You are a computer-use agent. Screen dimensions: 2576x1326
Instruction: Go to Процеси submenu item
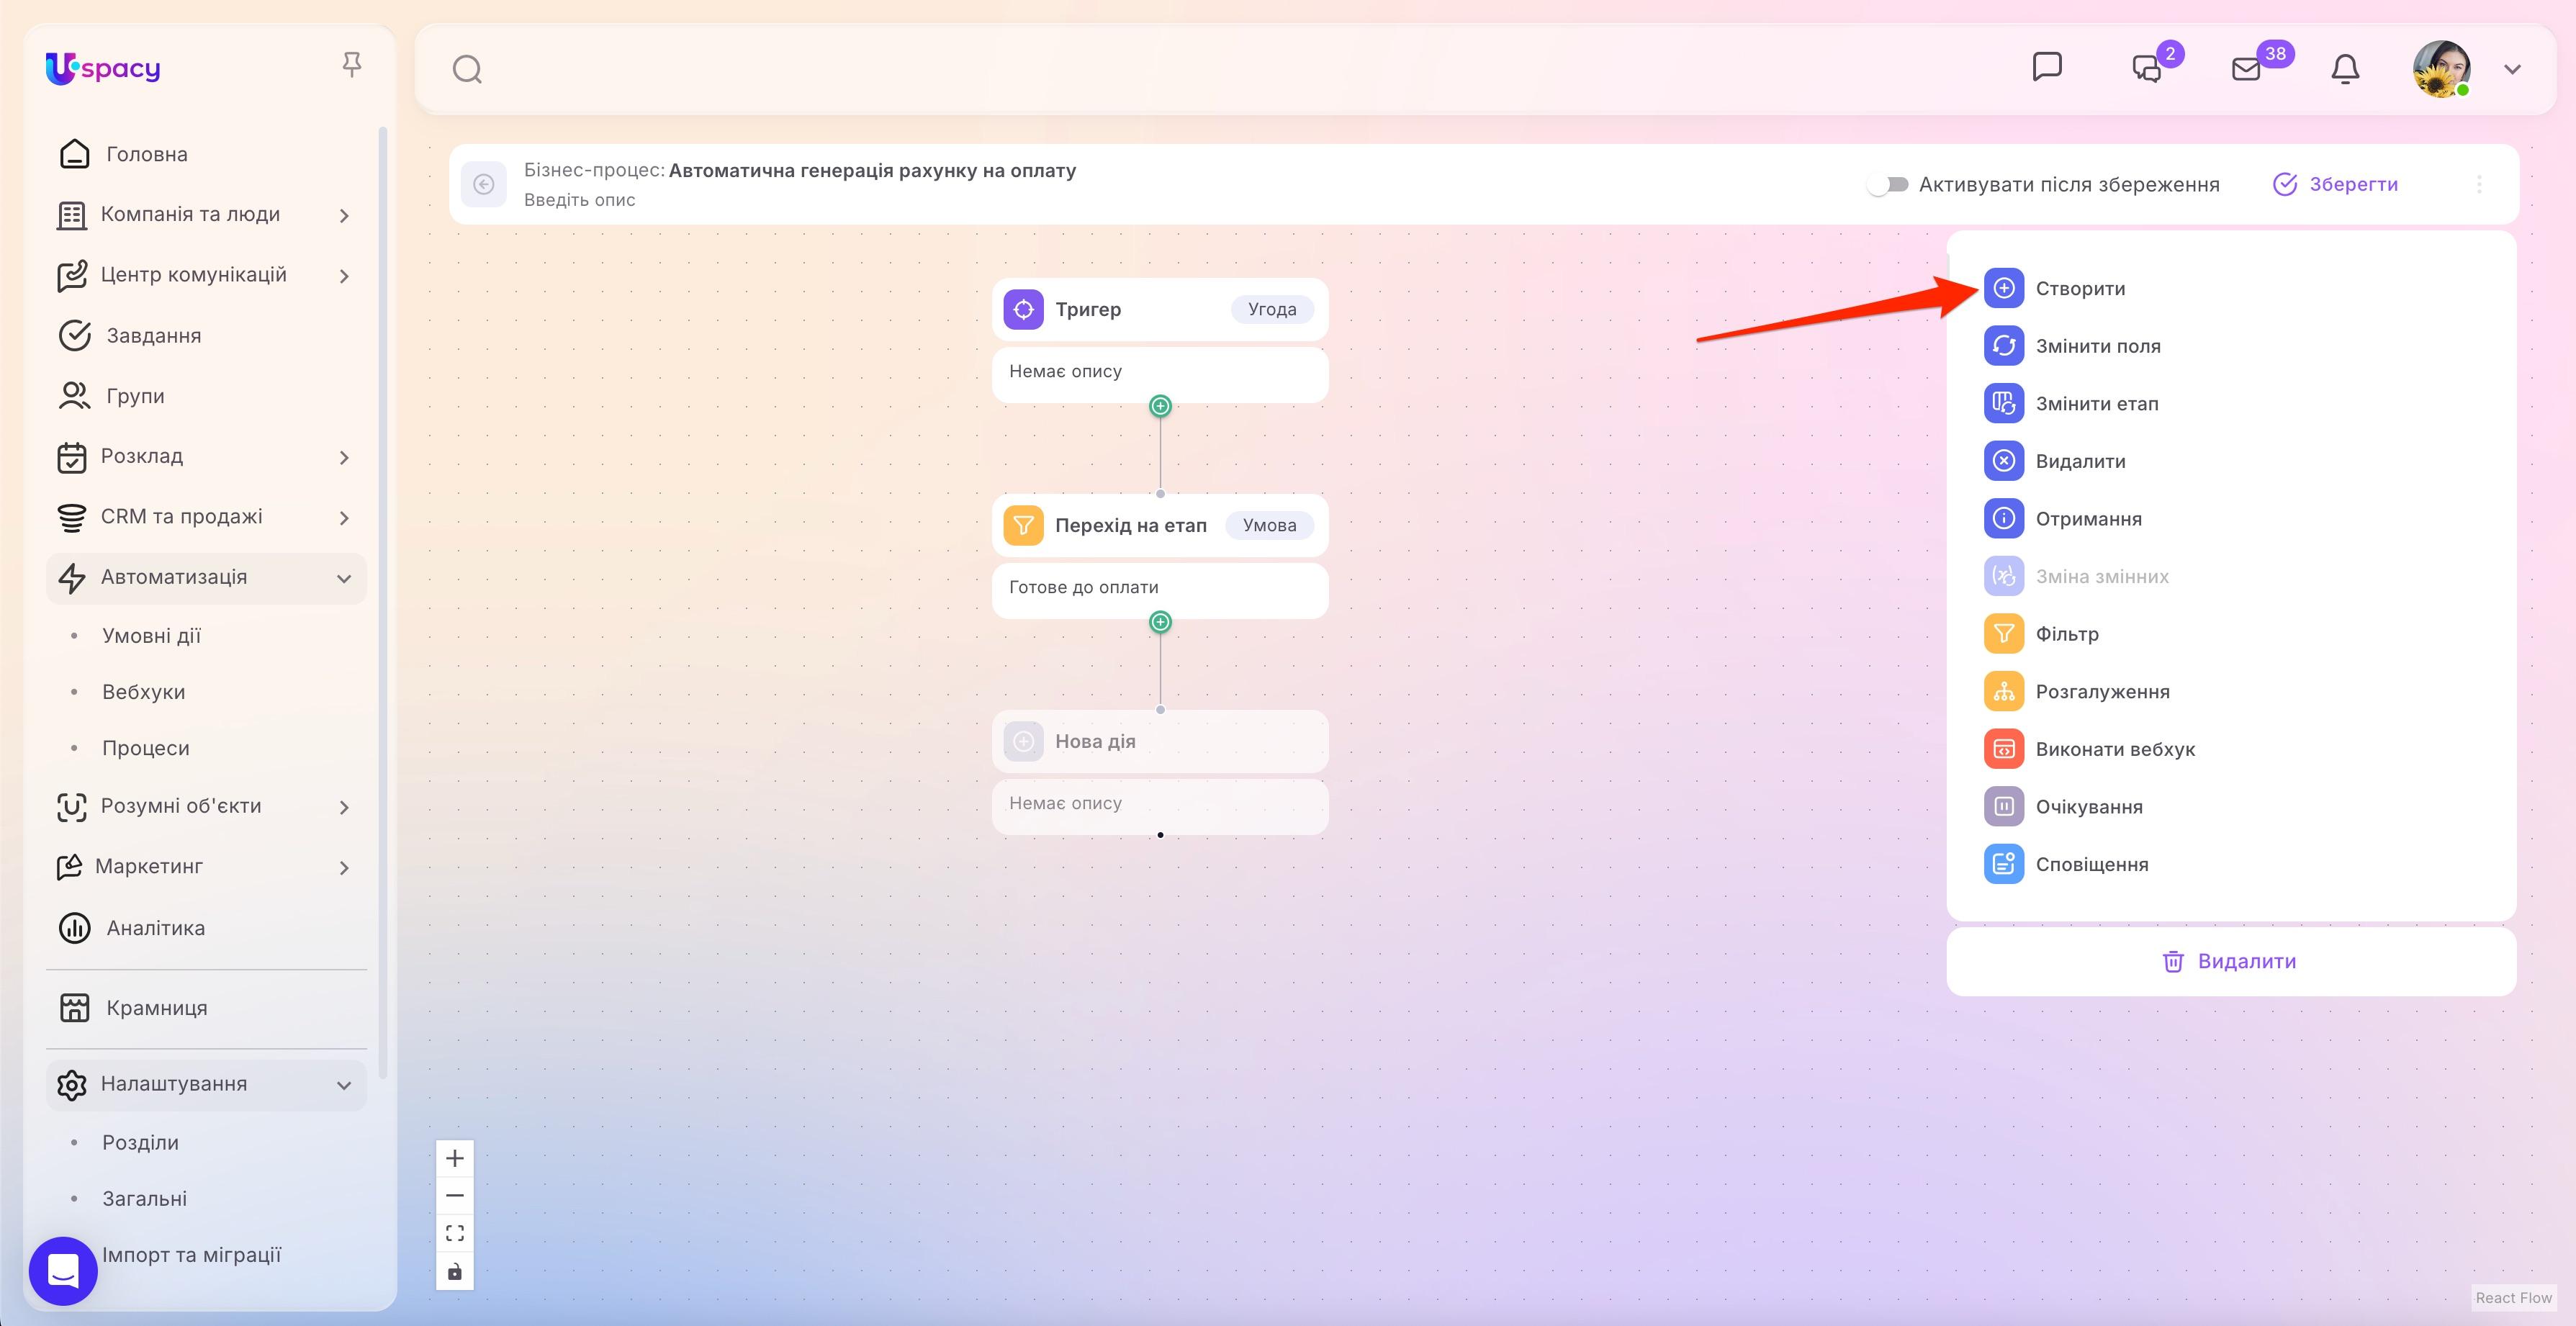coord(146,748)
